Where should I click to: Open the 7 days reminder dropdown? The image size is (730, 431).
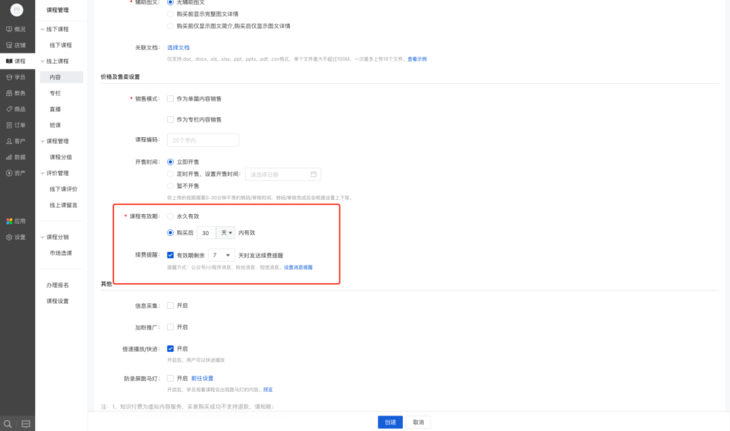(x=221, y=255)
